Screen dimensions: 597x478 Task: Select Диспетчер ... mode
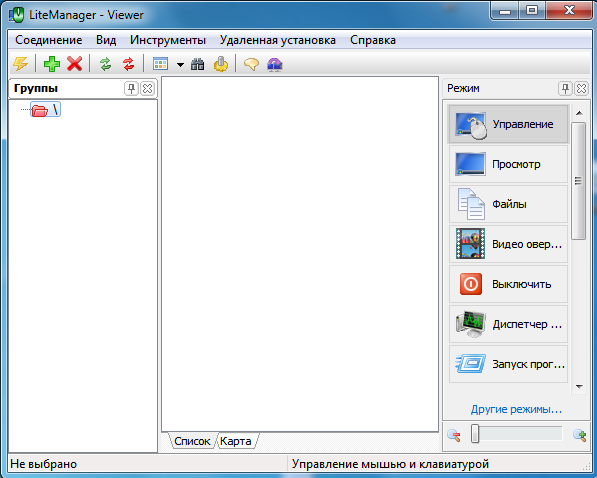click(x=508, y=324)
